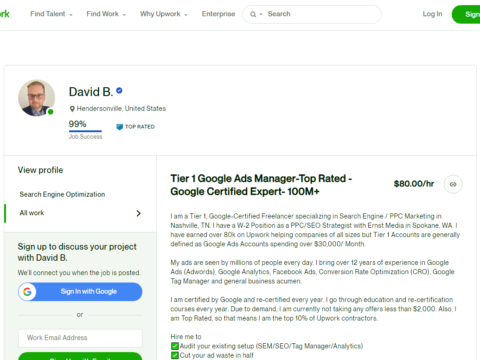
Task: Click the Audit your existing setup checkmark
Action: coord(175,346)
